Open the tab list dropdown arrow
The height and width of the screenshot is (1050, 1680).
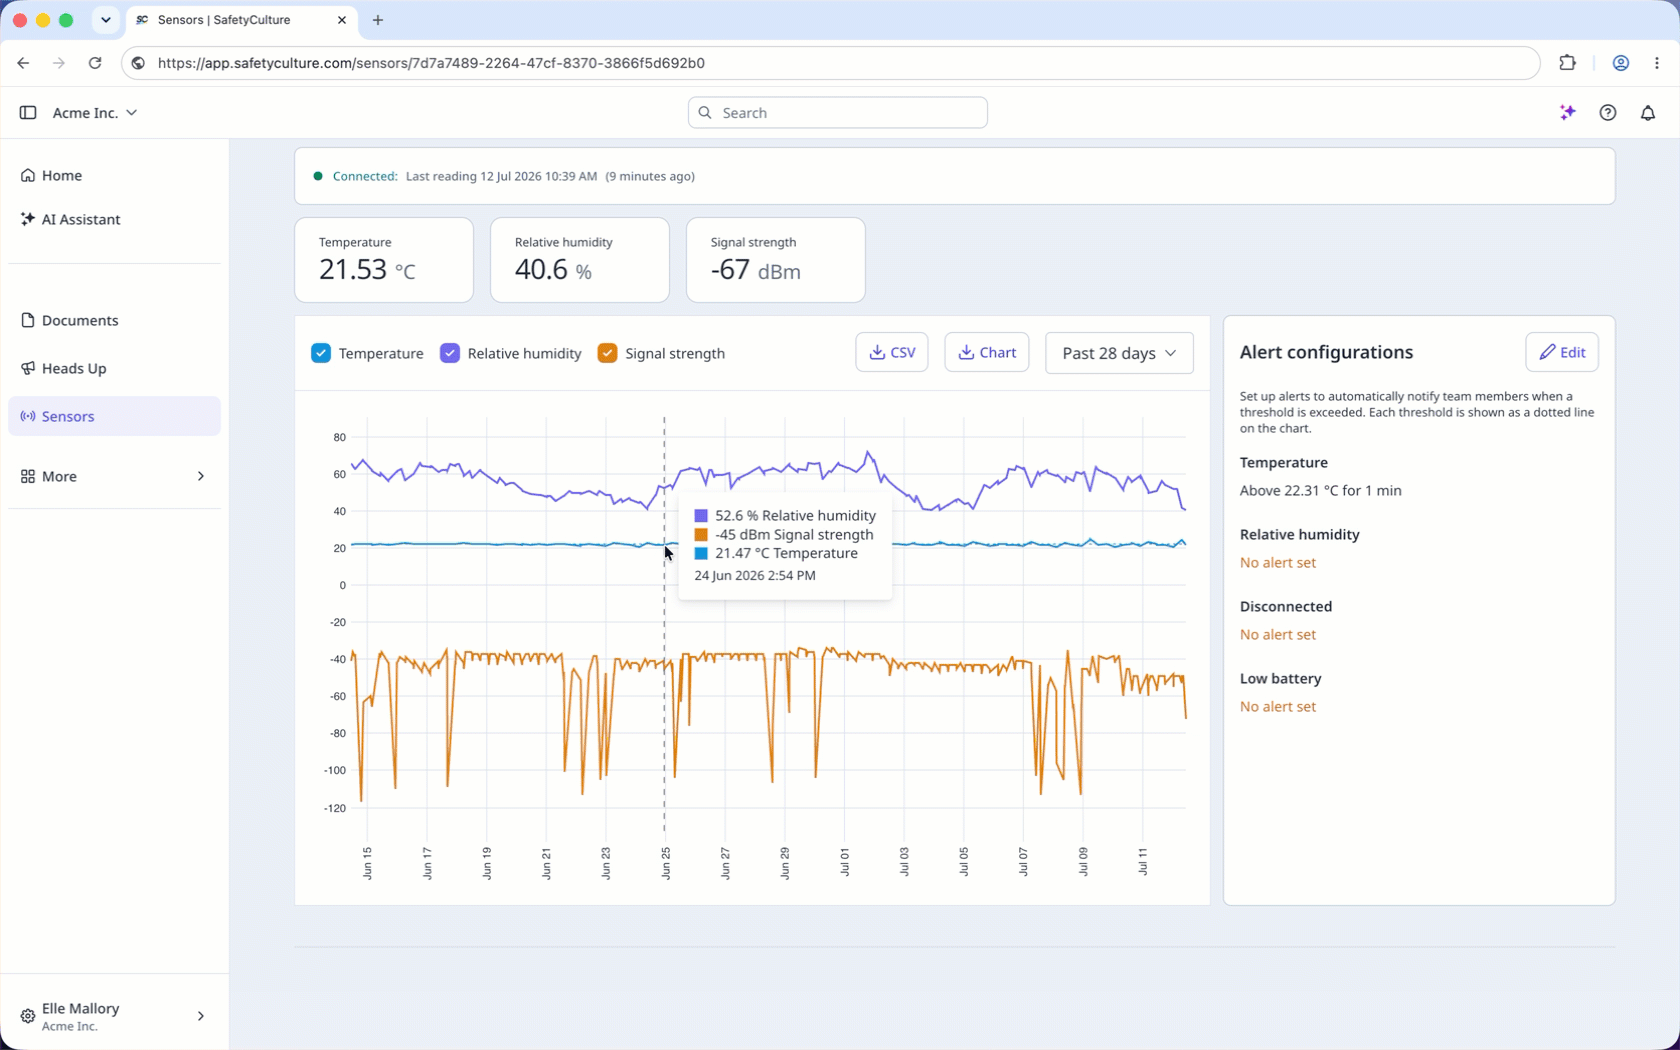click(x=106, y=20)
